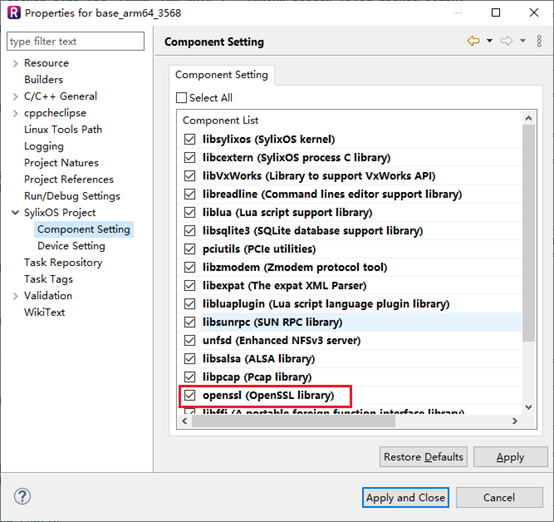Uncheck libsqlite3 database library checkbox
554x522 pixels.
[x=190, y=230]
